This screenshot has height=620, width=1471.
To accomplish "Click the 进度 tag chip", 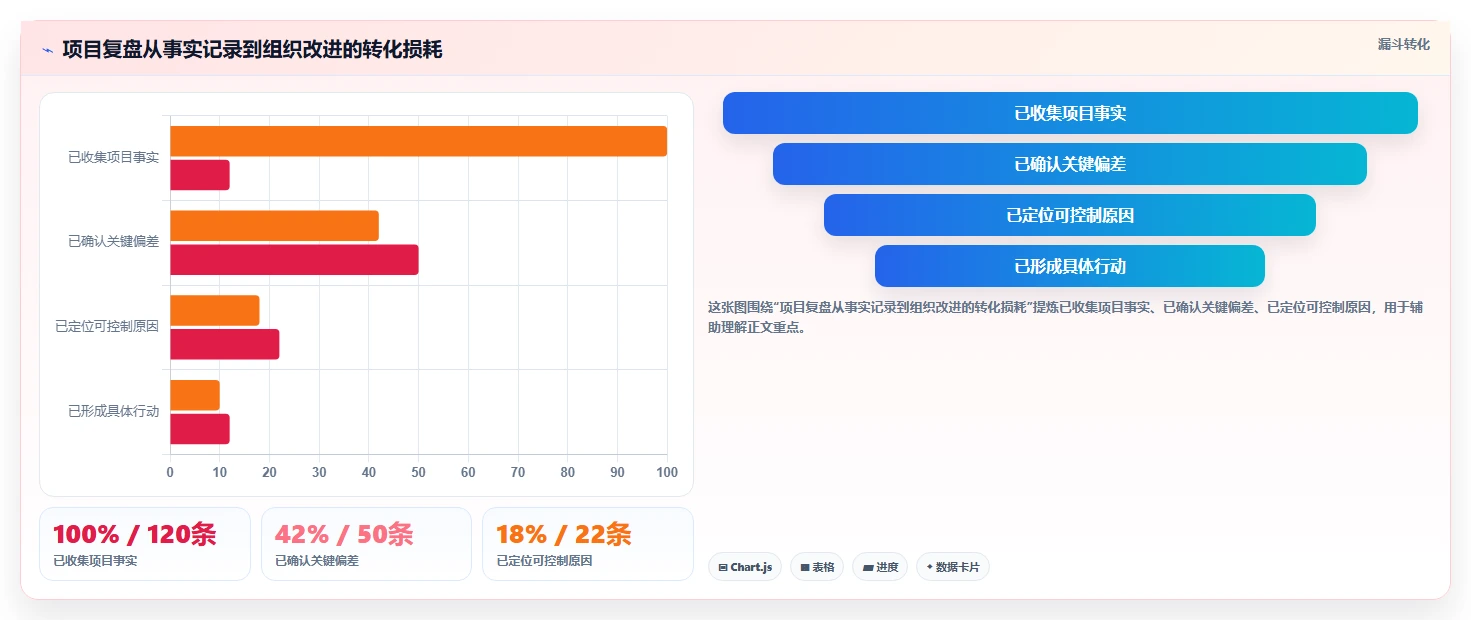I will [x=880, y=567].
